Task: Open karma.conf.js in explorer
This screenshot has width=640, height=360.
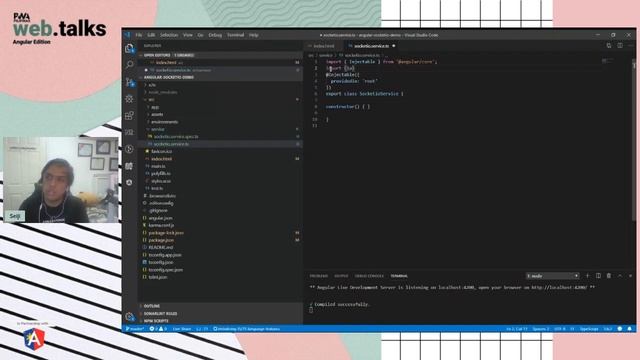Action: pos(220,225)
